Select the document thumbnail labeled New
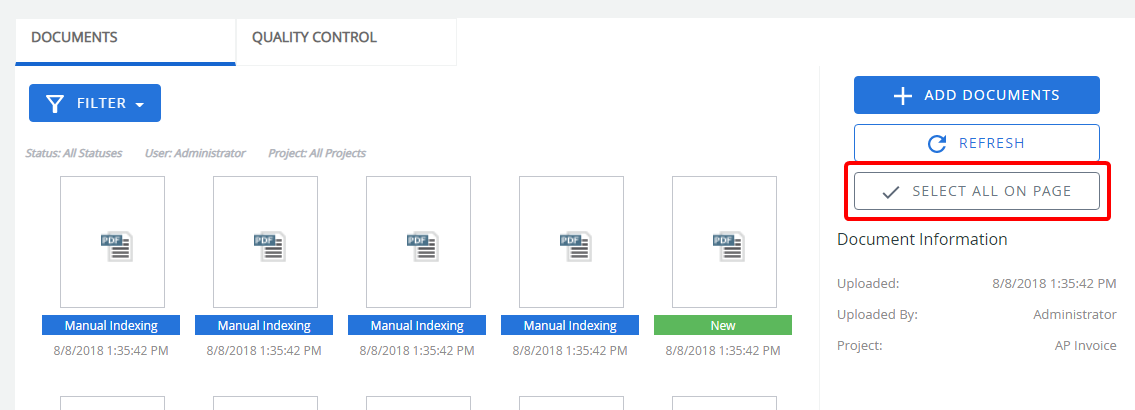The image size is (1135, 410). [x=724, y=242]
